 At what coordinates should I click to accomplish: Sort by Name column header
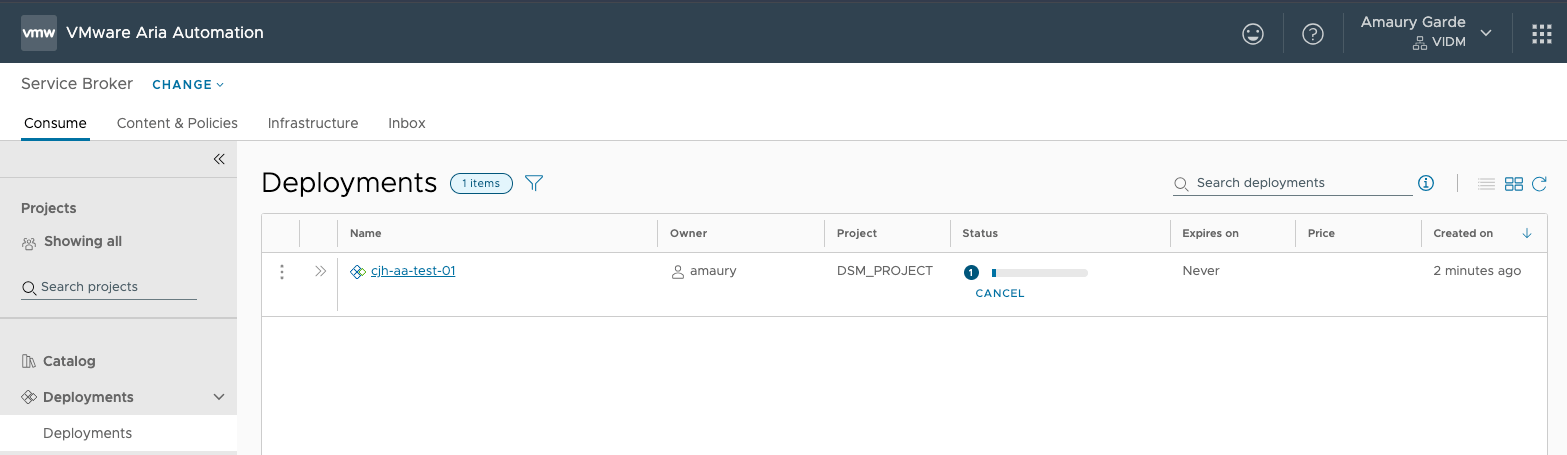(x=365, y=233)
